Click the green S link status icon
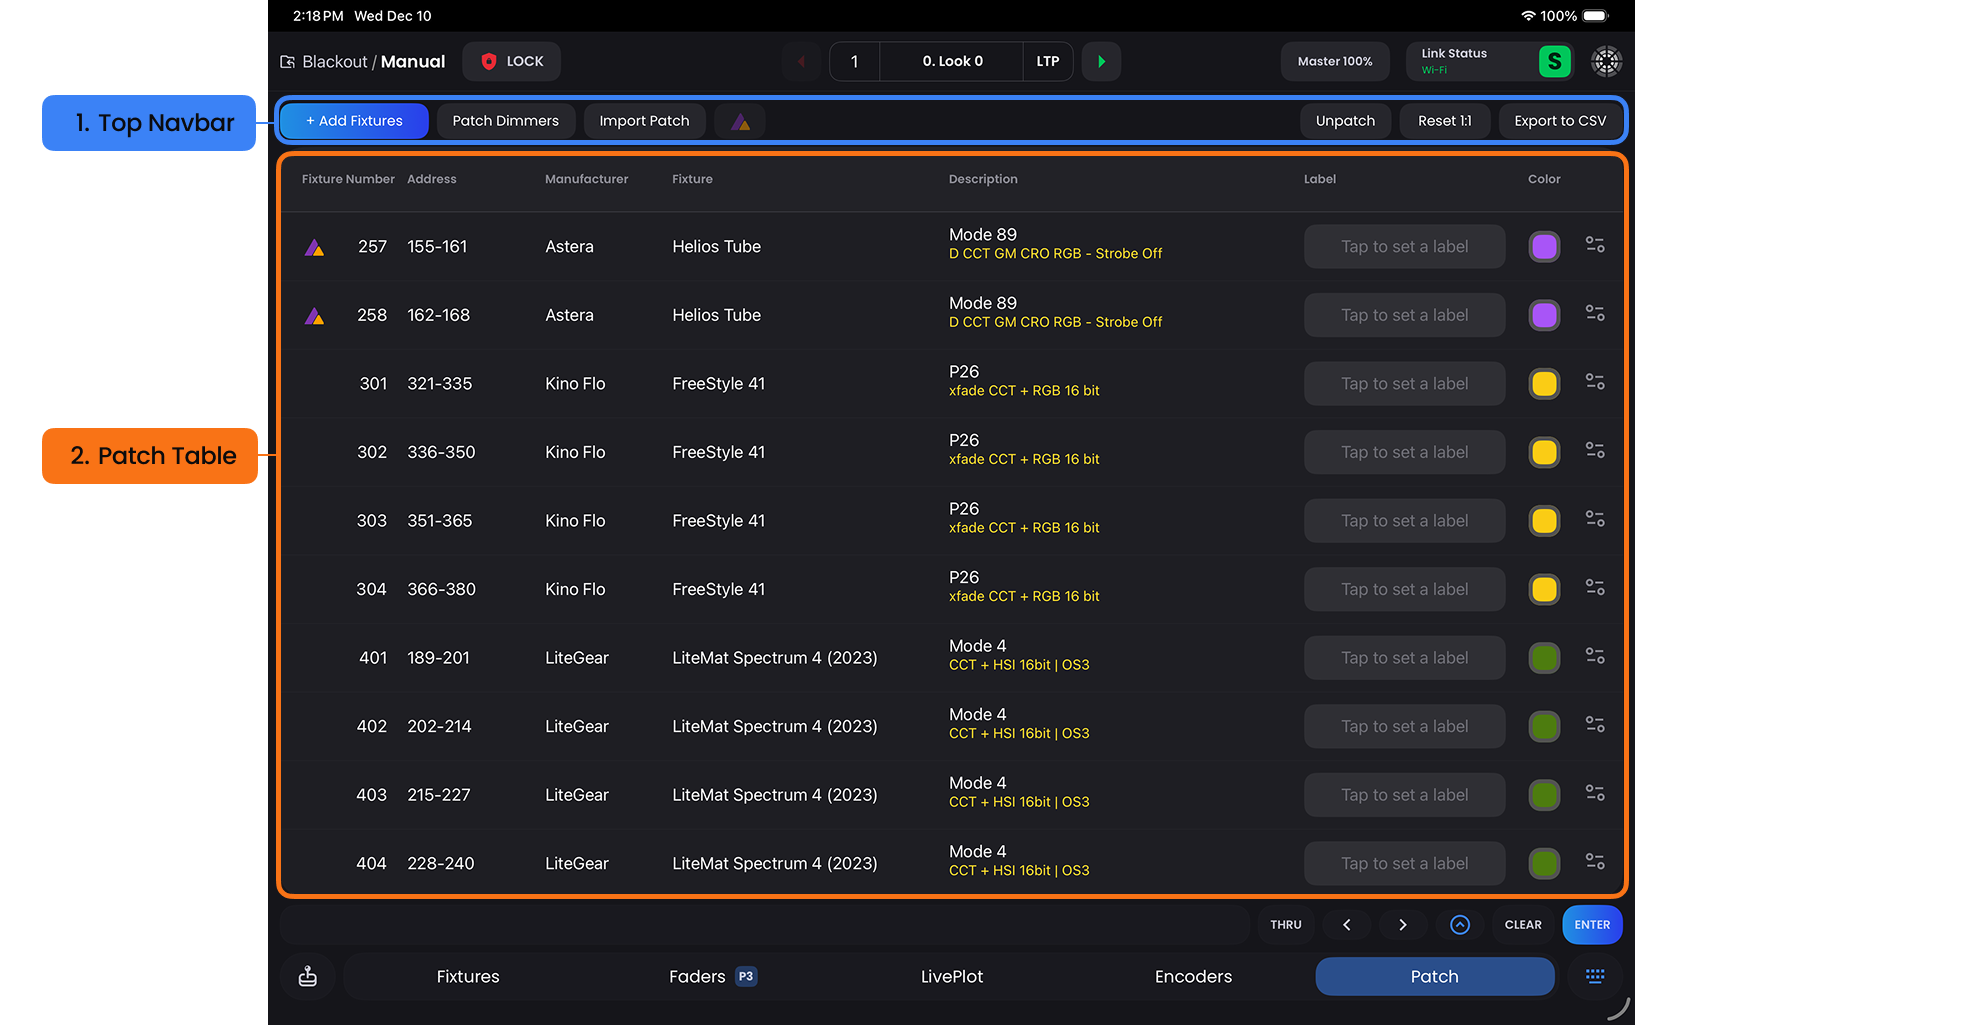The width and height of the screenshot is (1981, 1025). (1554, 61)
